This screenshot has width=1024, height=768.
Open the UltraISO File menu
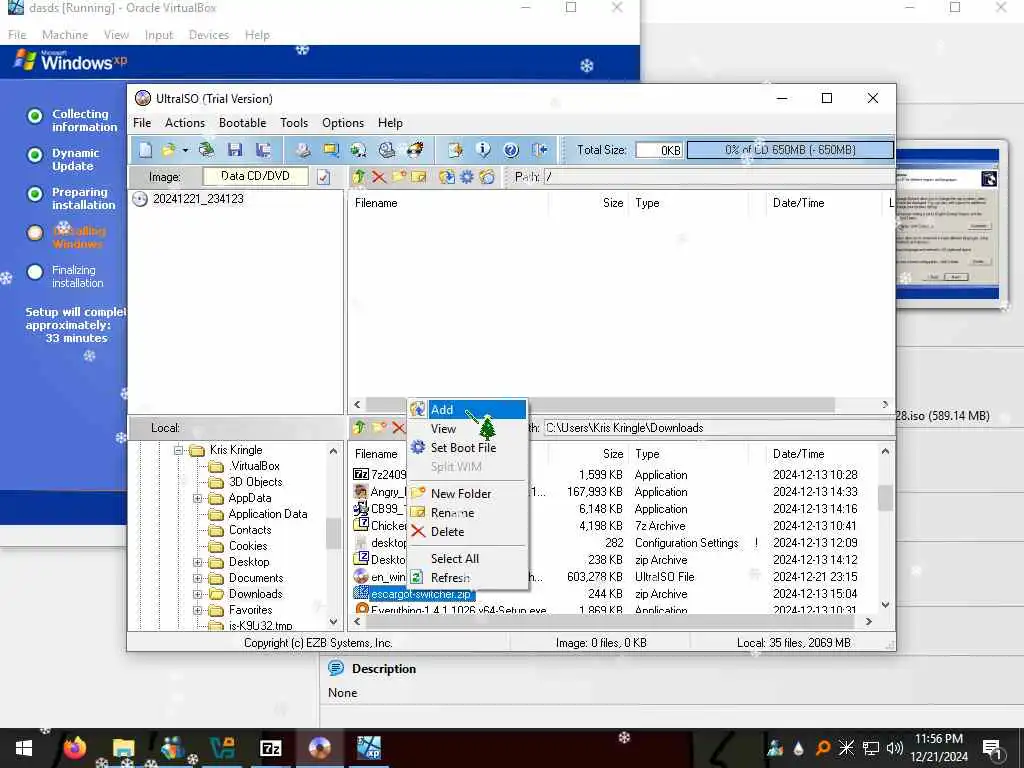coord(142,123)
